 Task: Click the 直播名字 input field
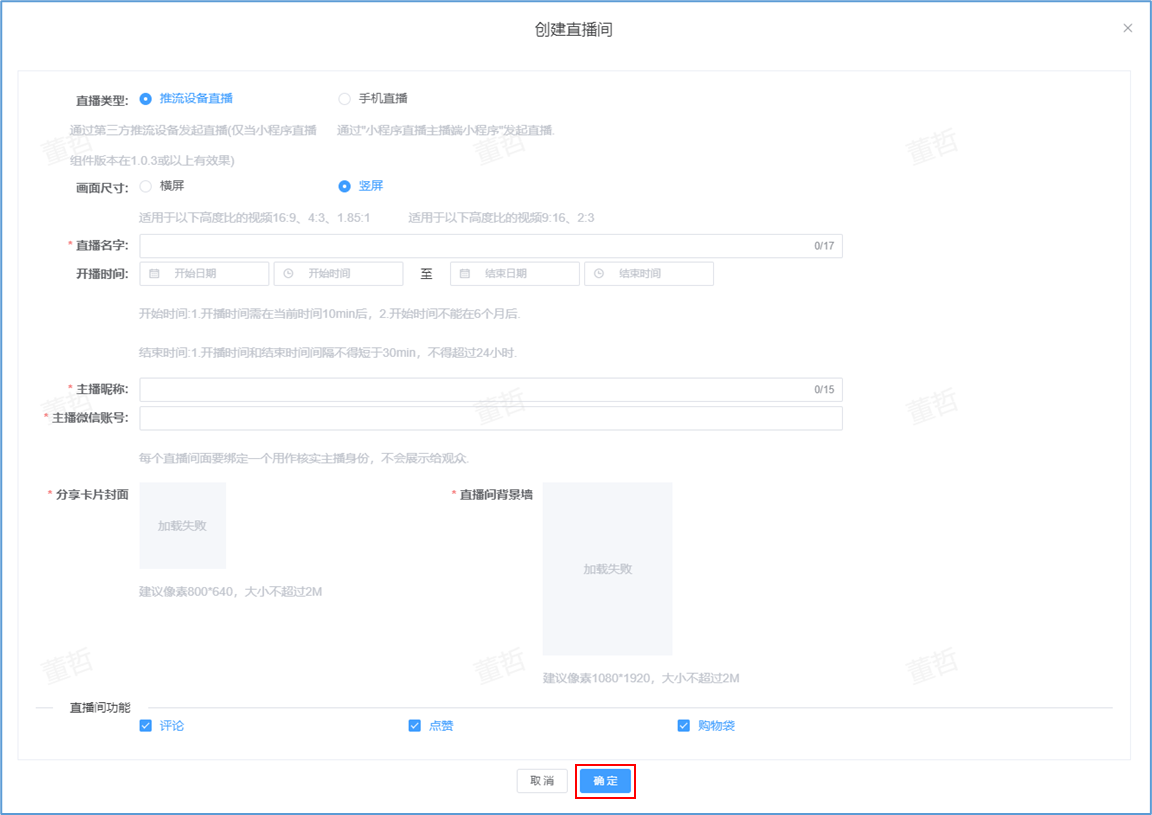pos(491,245)
